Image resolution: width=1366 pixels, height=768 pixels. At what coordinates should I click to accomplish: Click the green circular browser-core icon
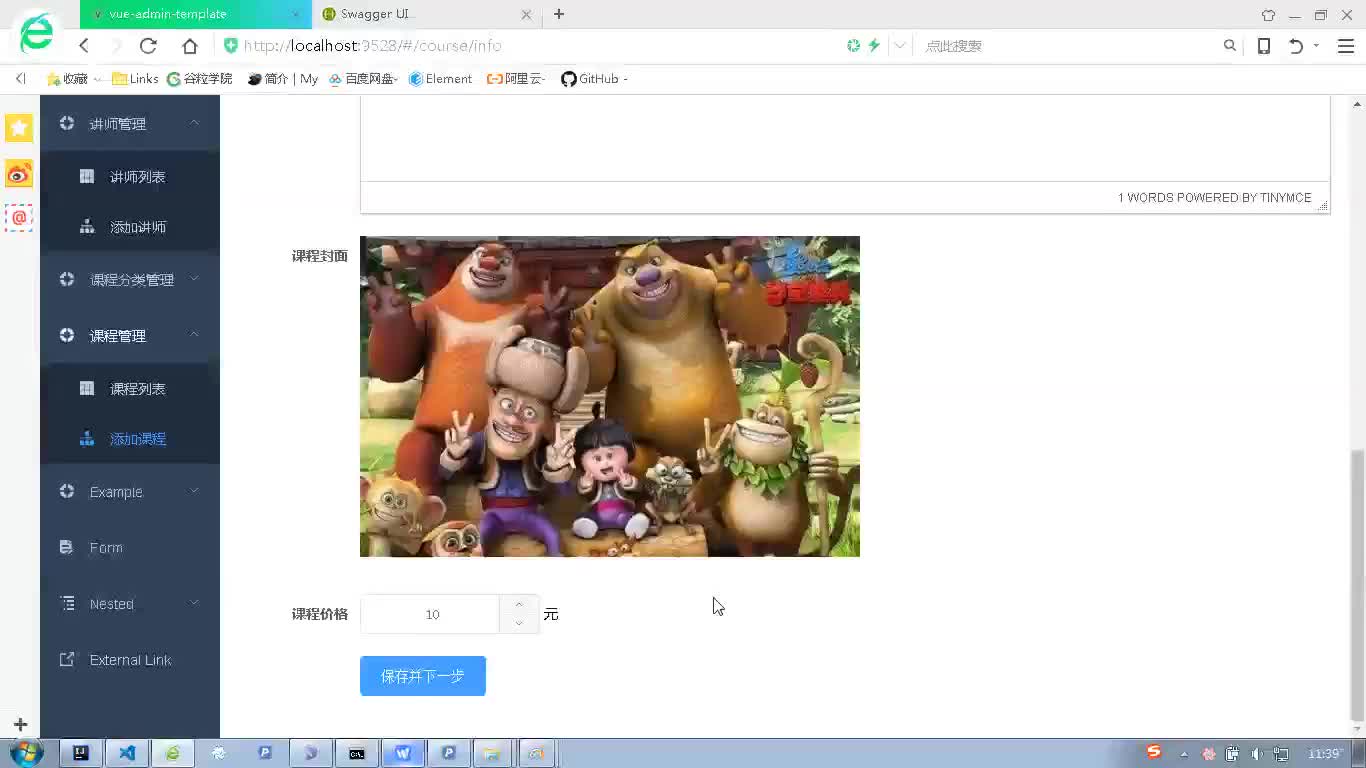[x=853, y=46]
